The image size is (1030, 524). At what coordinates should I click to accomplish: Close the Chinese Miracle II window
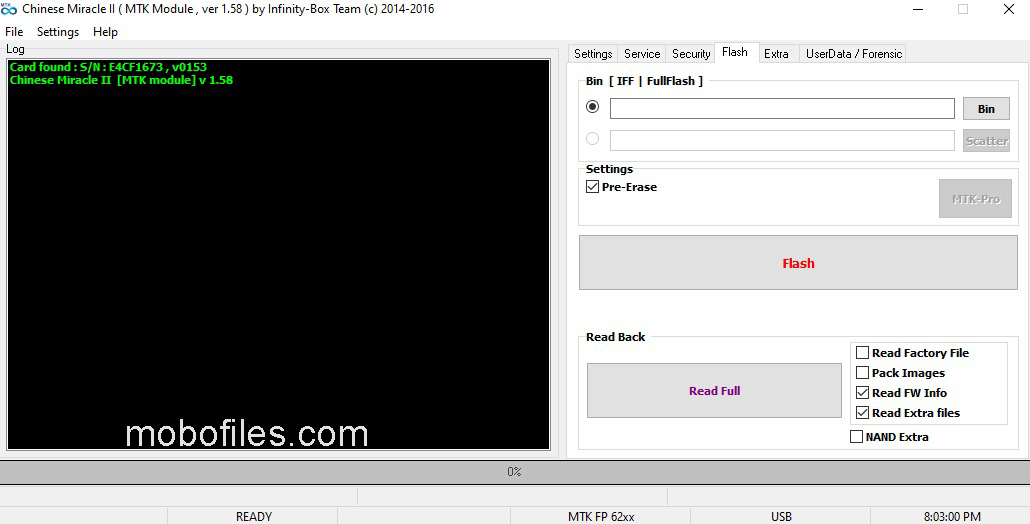(1009, 9)
